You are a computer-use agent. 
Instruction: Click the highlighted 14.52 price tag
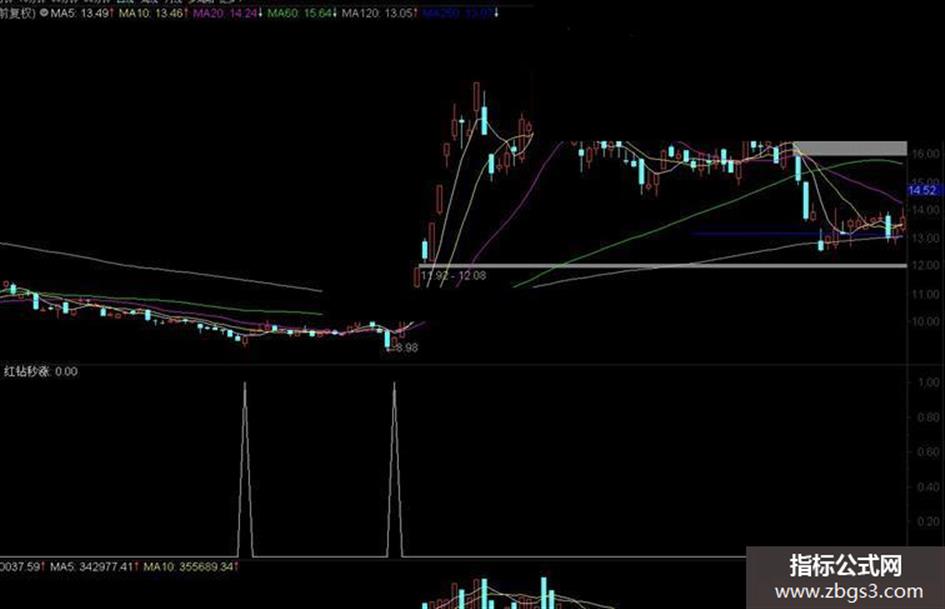(x=923, y=191)
